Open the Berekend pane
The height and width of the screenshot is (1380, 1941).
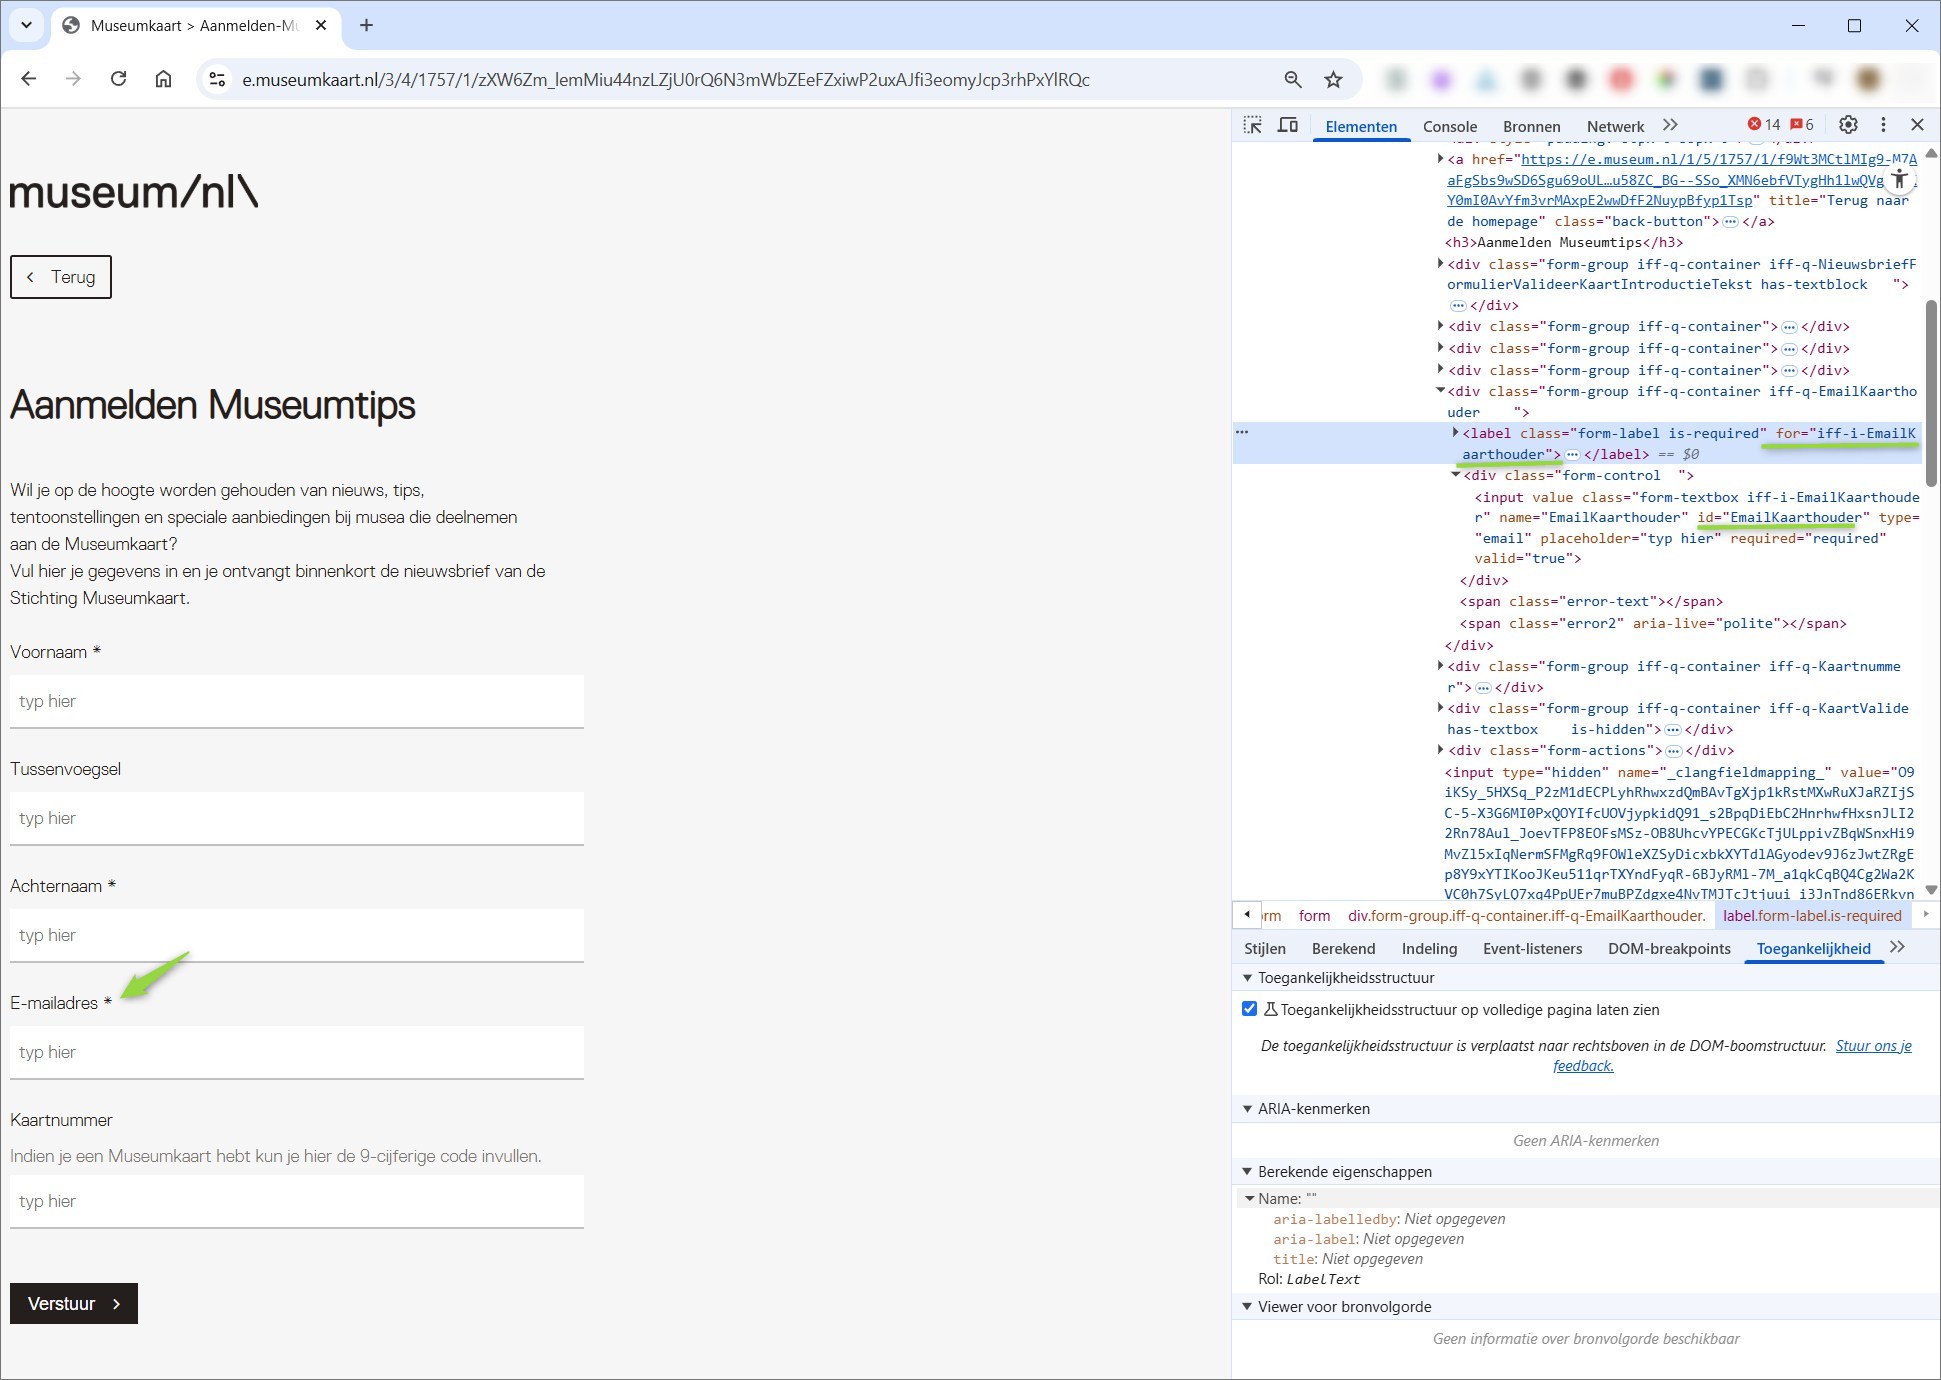pos(1343,948)
